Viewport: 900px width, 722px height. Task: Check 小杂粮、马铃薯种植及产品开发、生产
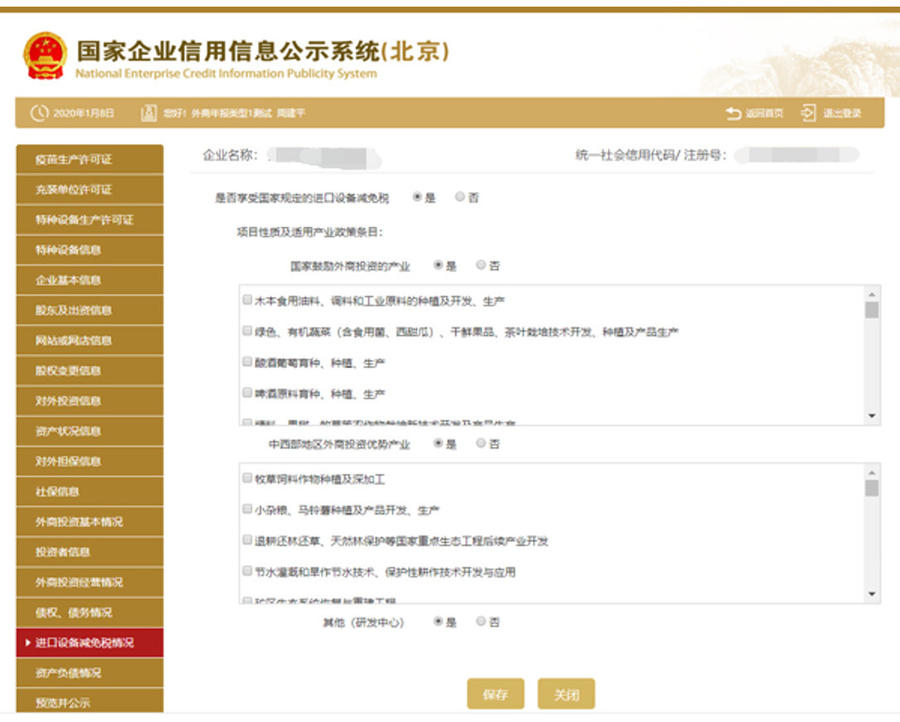[247, 508]
